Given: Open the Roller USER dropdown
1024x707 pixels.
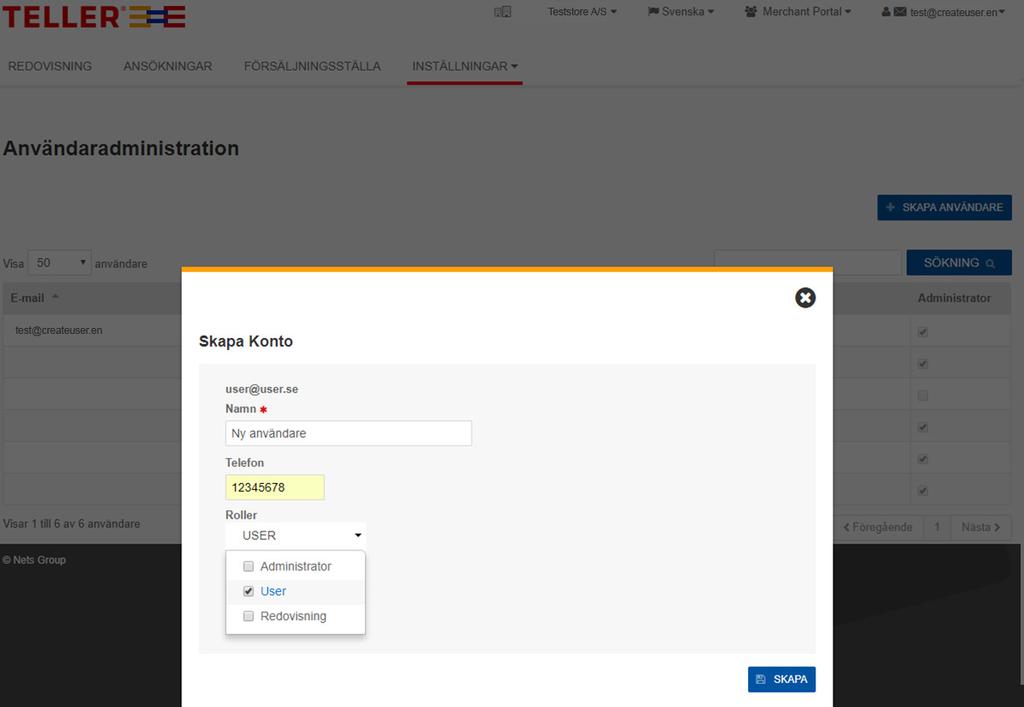Looking at the screenshot, I should (296, 535).
